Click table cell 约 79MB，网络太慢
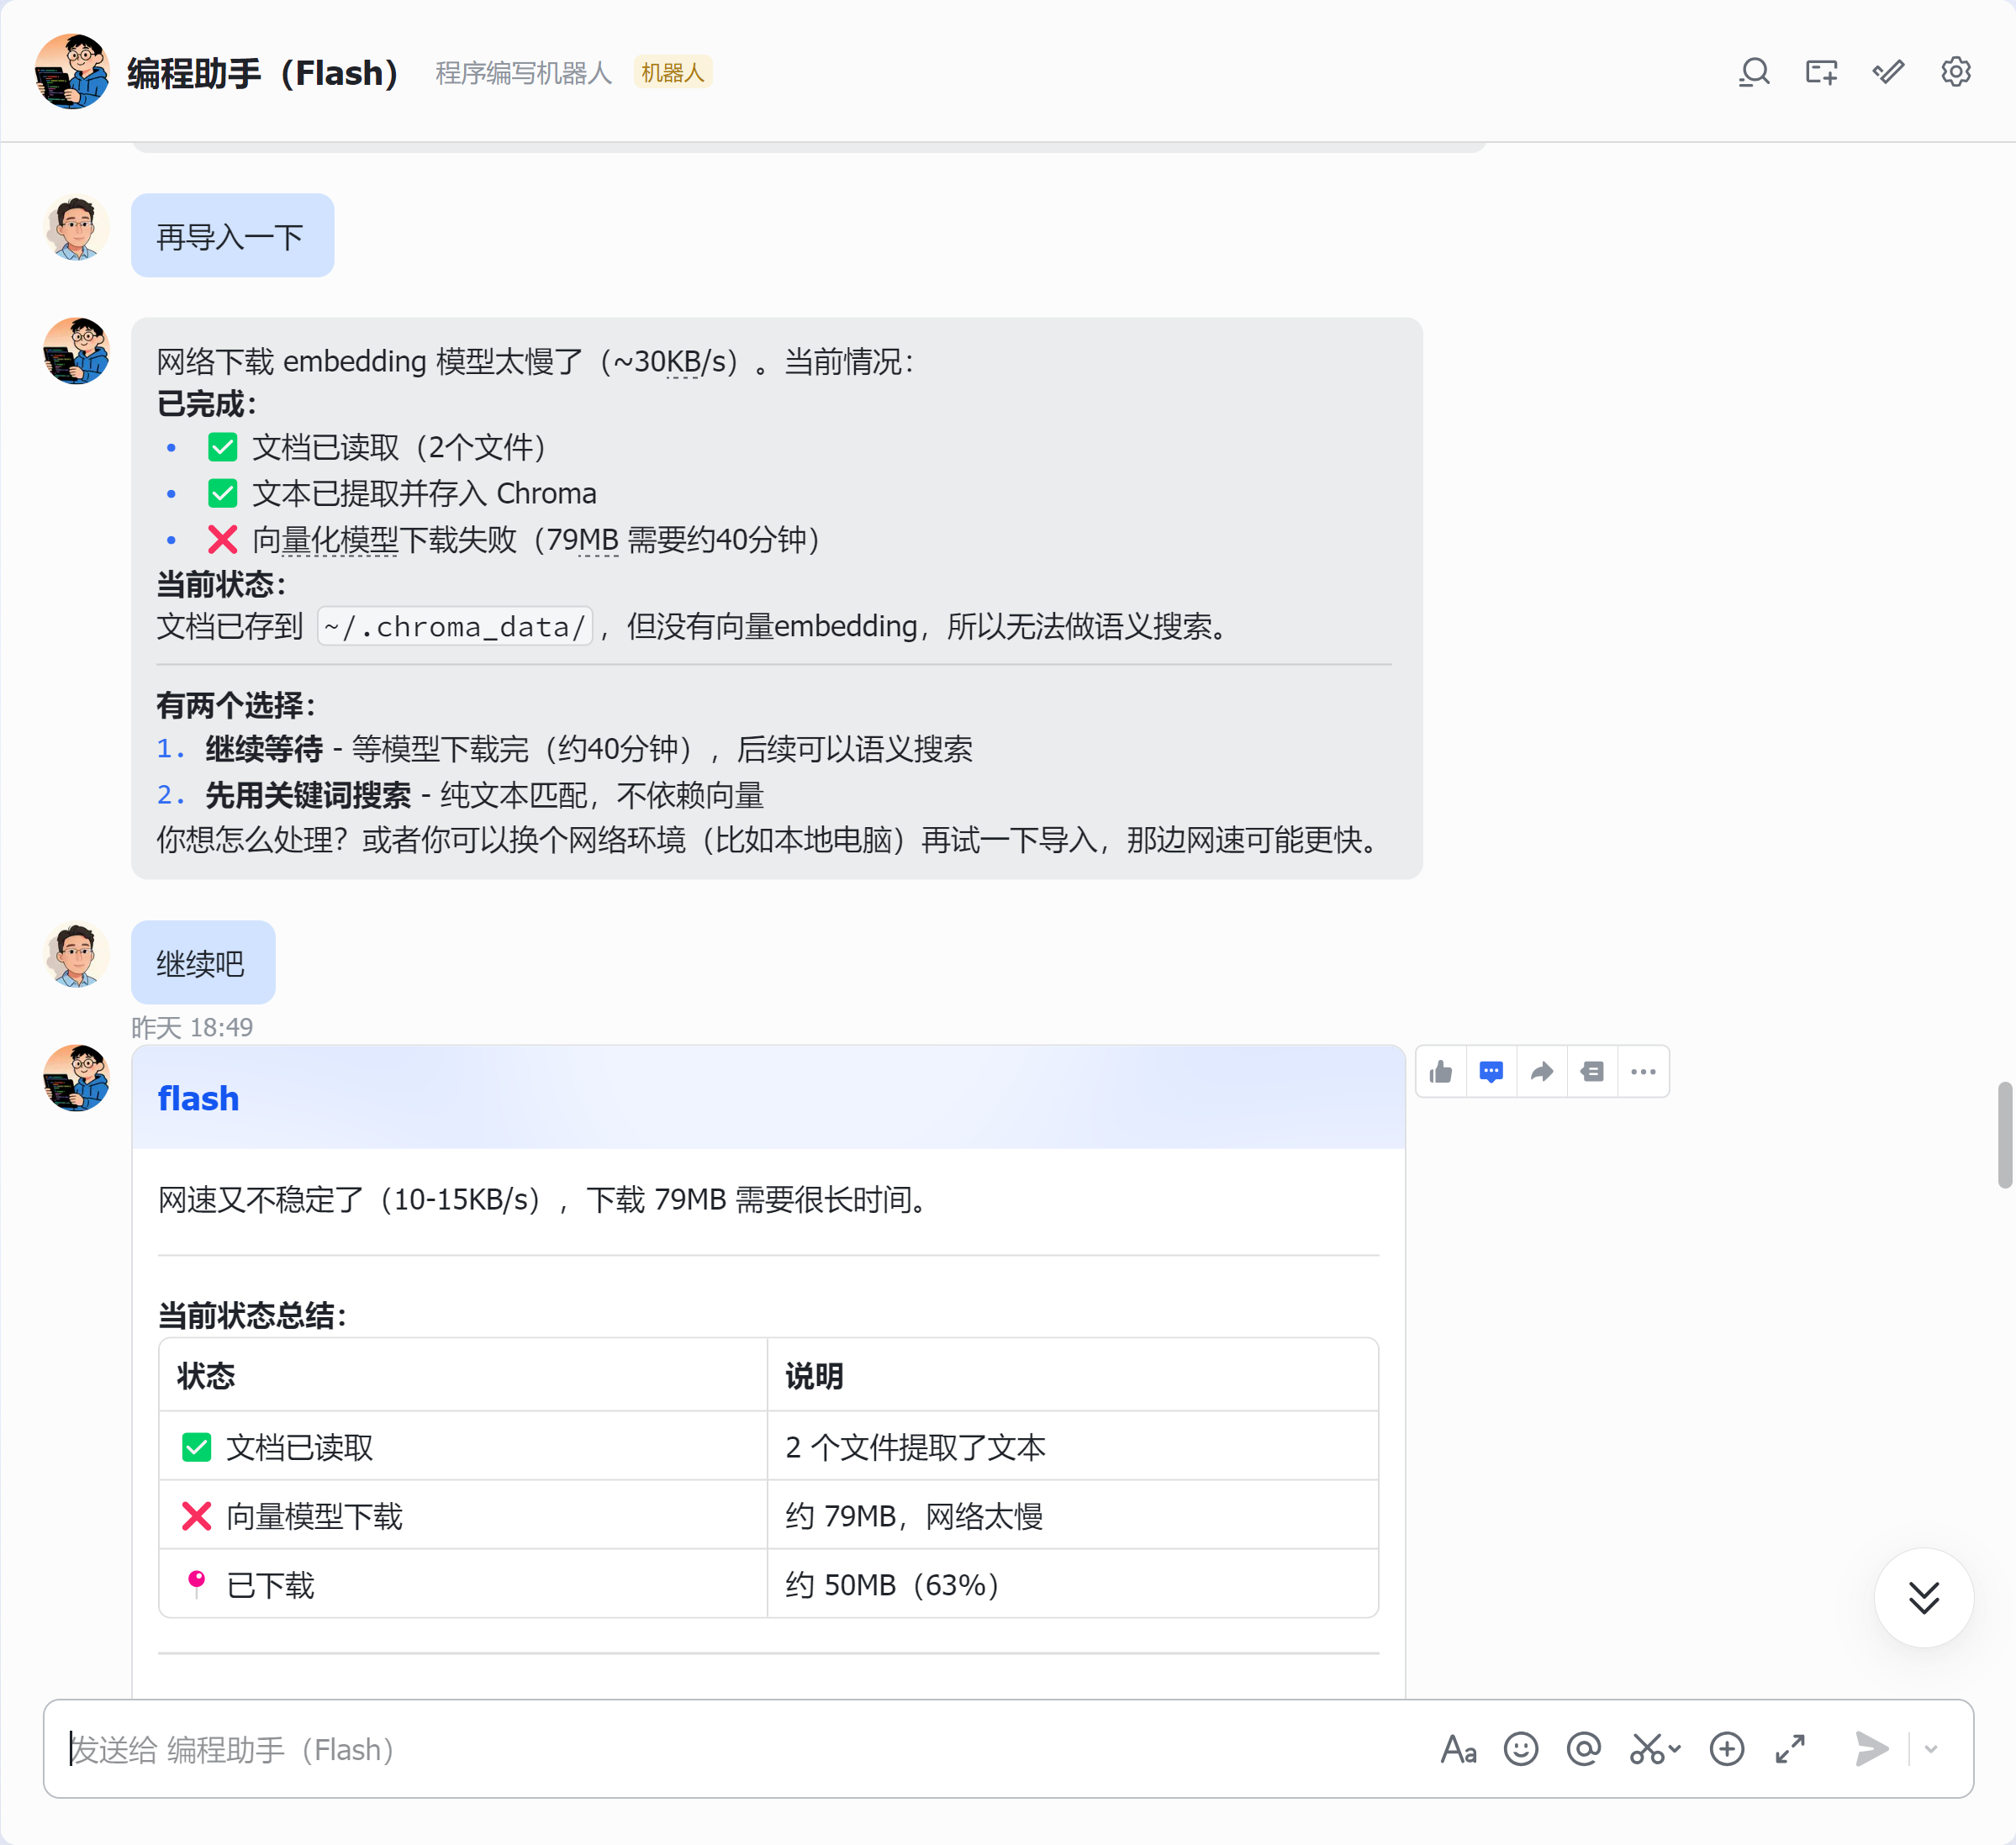Image resolution: width=2016 pixels, height=1845 pixels. (1072, 1515)
